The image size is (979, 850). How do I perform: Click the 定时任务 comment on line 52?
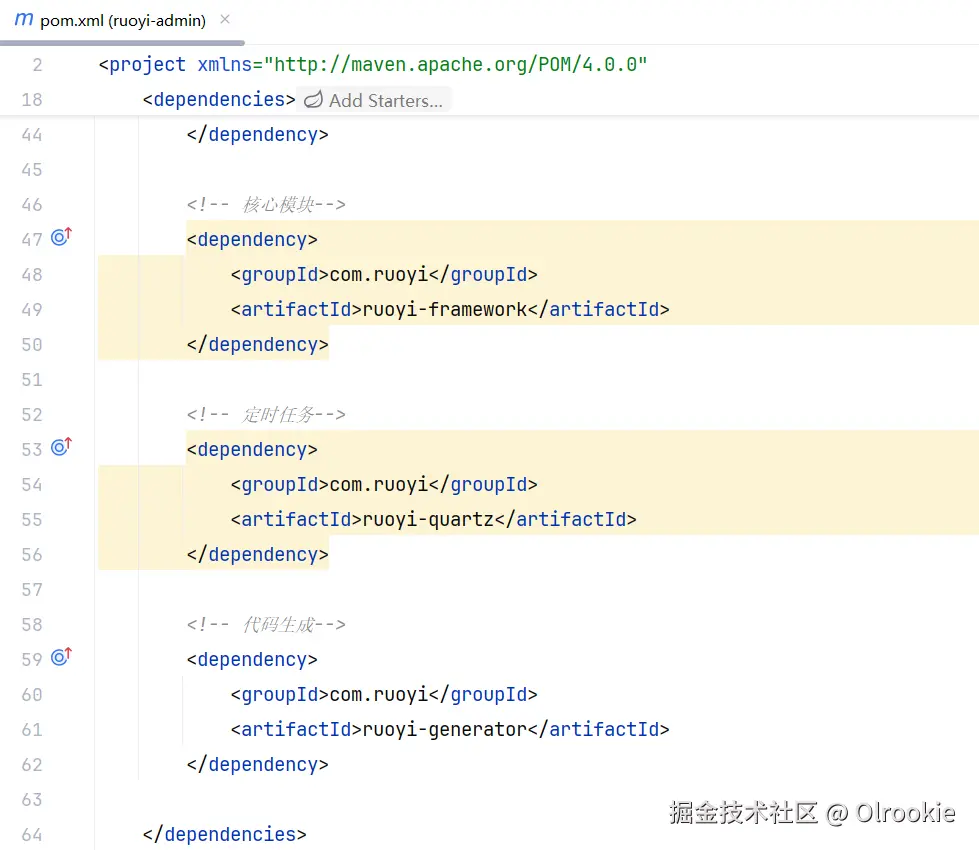266,415
